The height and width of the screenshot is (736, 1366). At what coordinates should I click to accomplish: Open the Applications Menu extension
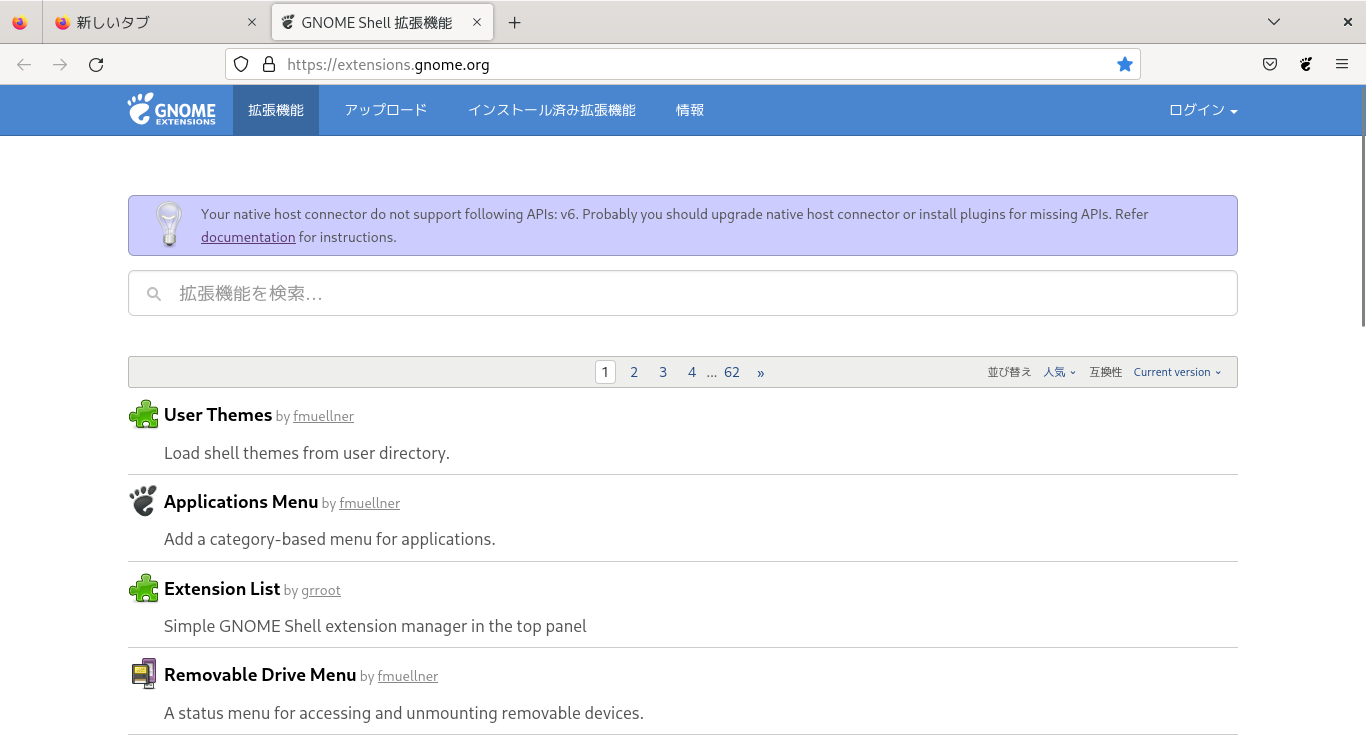tap(241, 501)
